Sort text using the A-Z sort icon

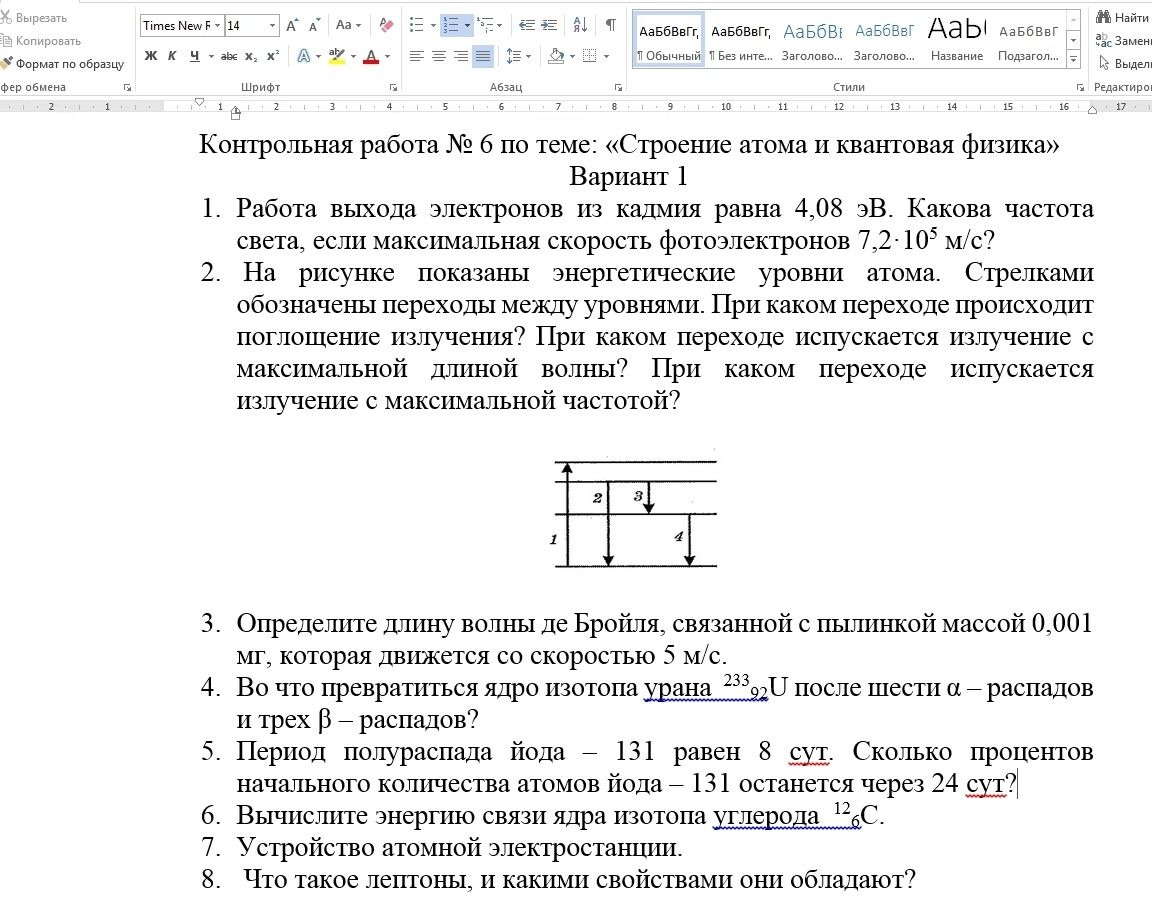(580, 25)
